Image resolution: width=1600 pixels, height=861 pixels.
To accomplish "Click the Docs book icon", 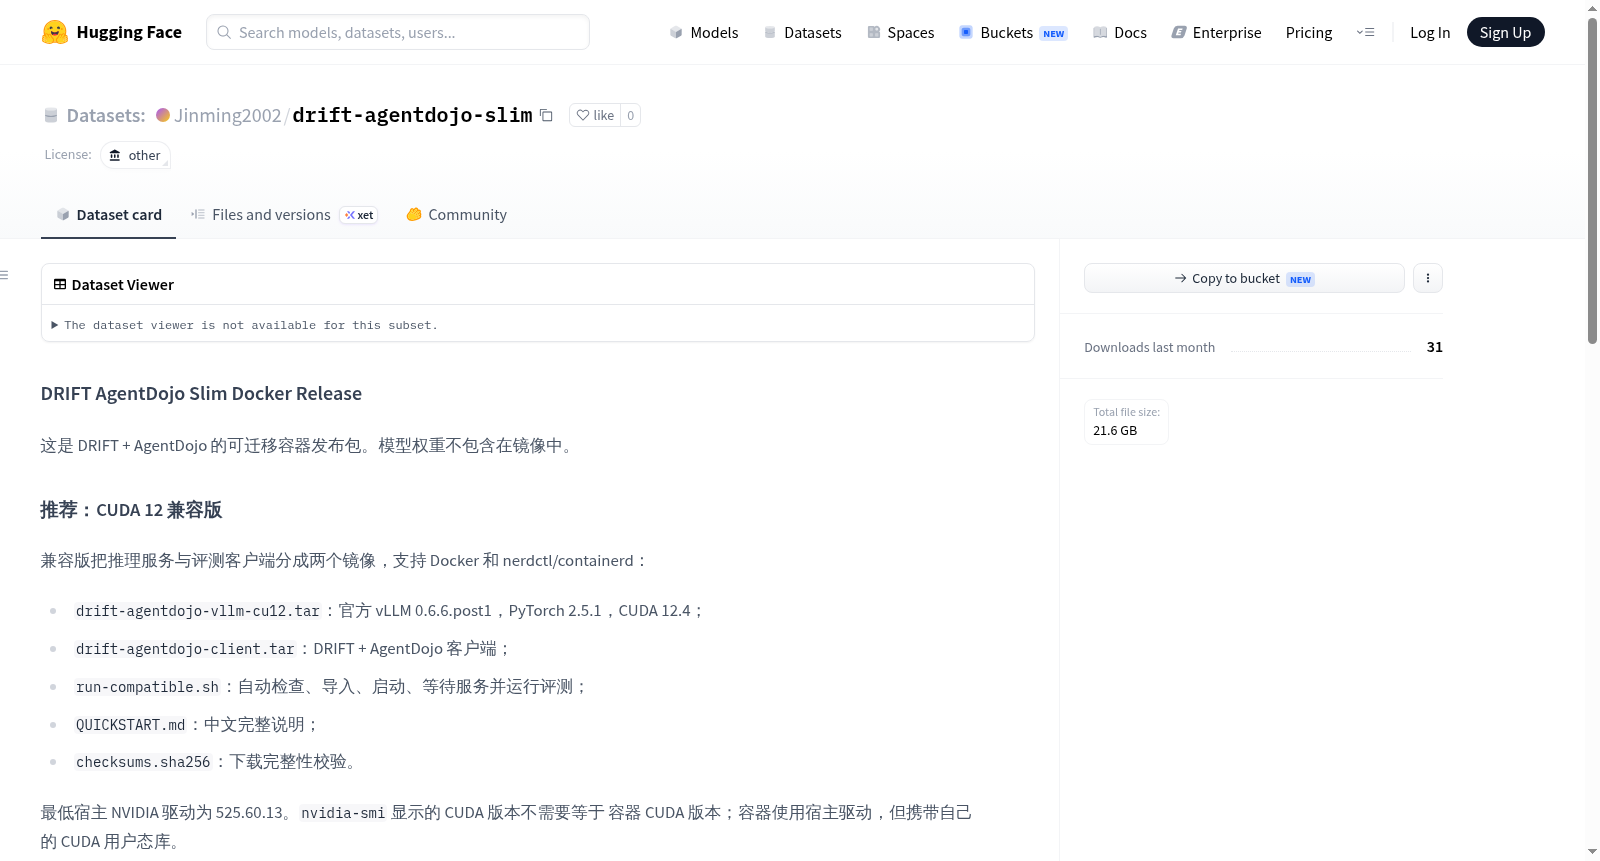I will pos(1100,33).
